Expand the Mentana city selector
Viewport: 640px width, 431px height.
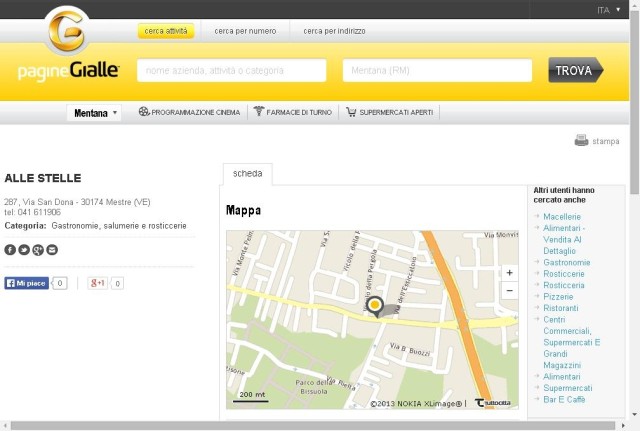tap(95, 113)
